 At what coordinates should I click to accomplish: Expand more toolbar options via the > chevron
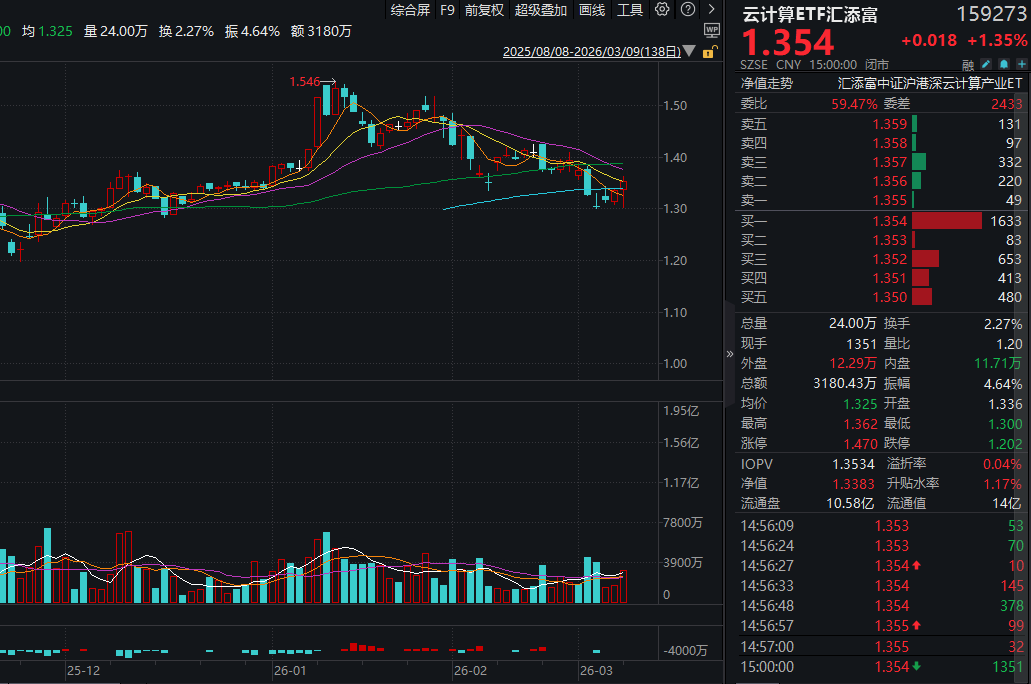[714, 9]
